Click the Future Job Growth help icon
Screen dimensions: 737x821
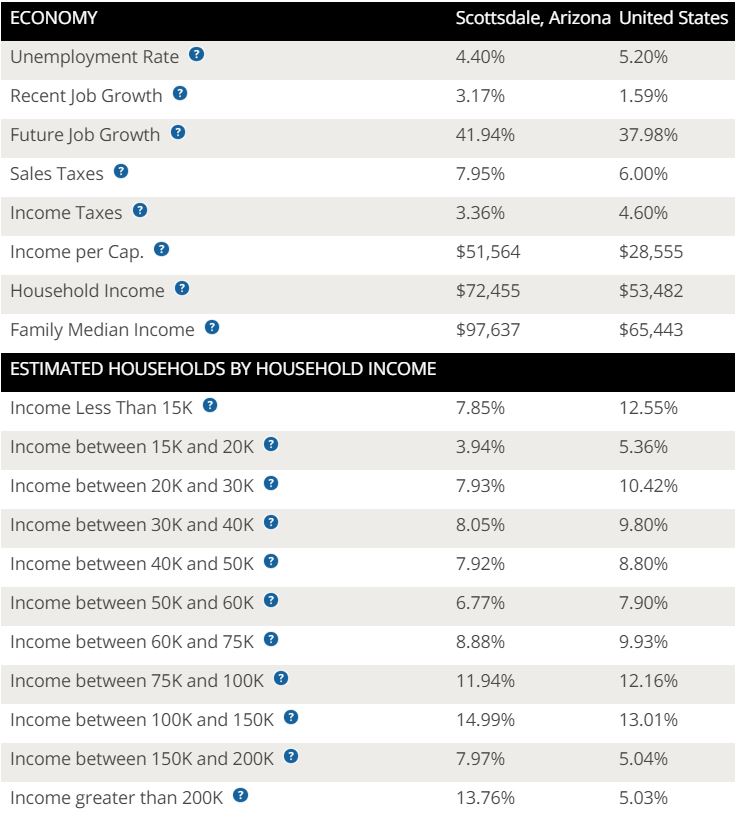pos(178,132)
